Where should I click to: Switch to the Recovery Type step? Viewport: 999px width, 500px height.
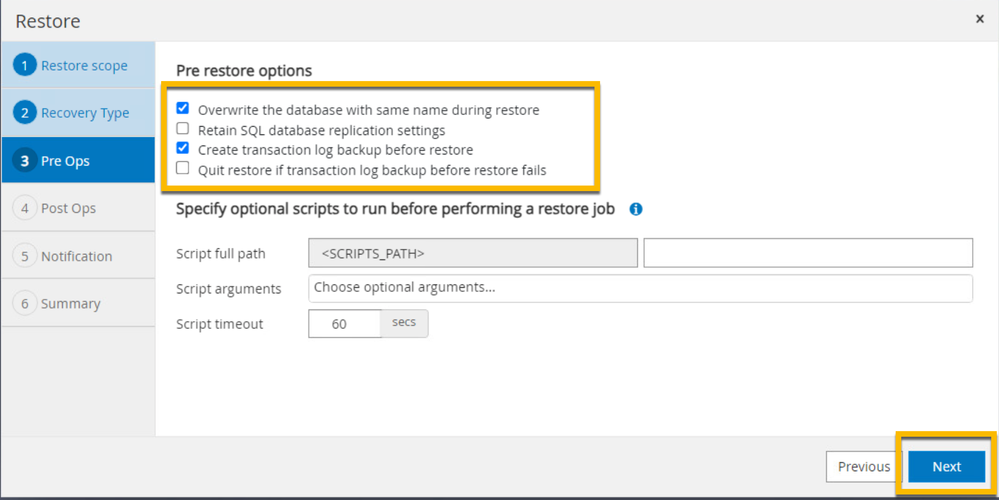point(85,113)
